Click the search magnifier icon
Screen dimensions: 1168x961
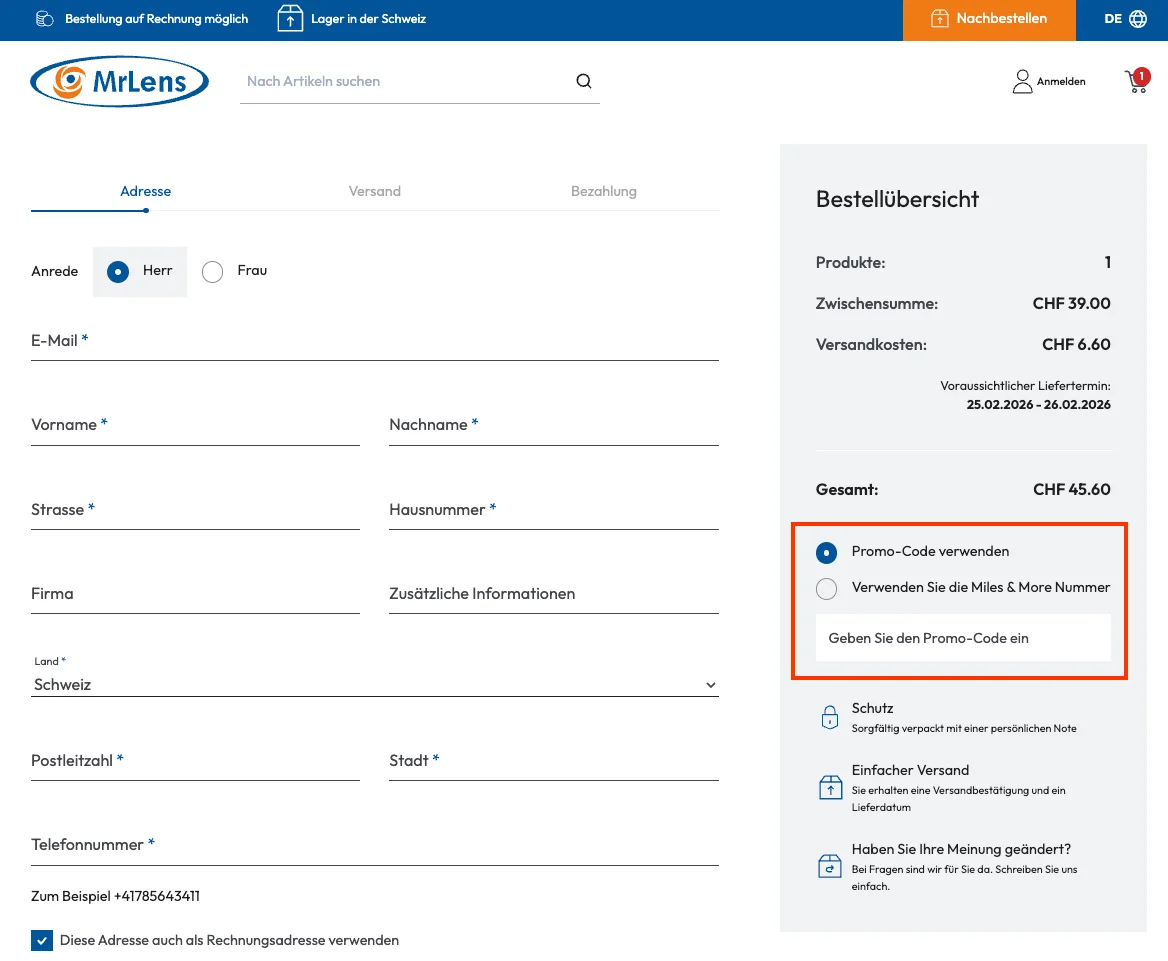(x=584, y=81)
